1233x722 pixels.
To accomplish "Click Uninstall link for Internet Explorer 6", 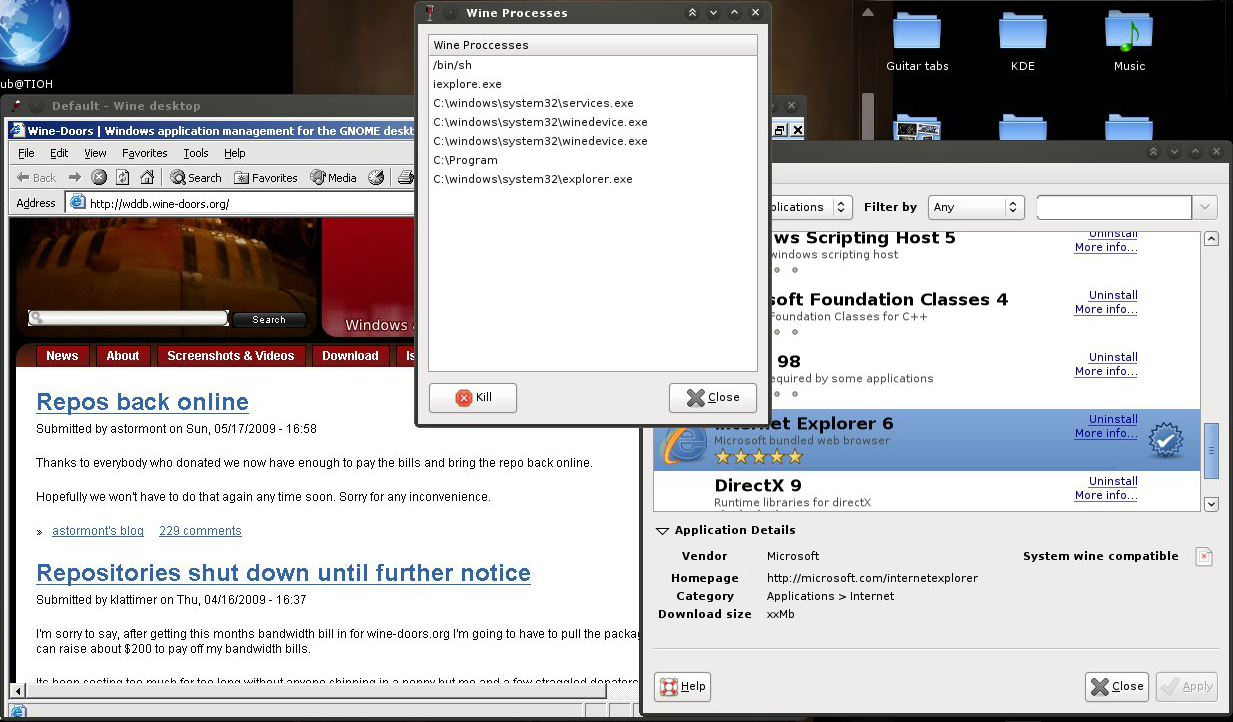I will tap(1113, 420).
